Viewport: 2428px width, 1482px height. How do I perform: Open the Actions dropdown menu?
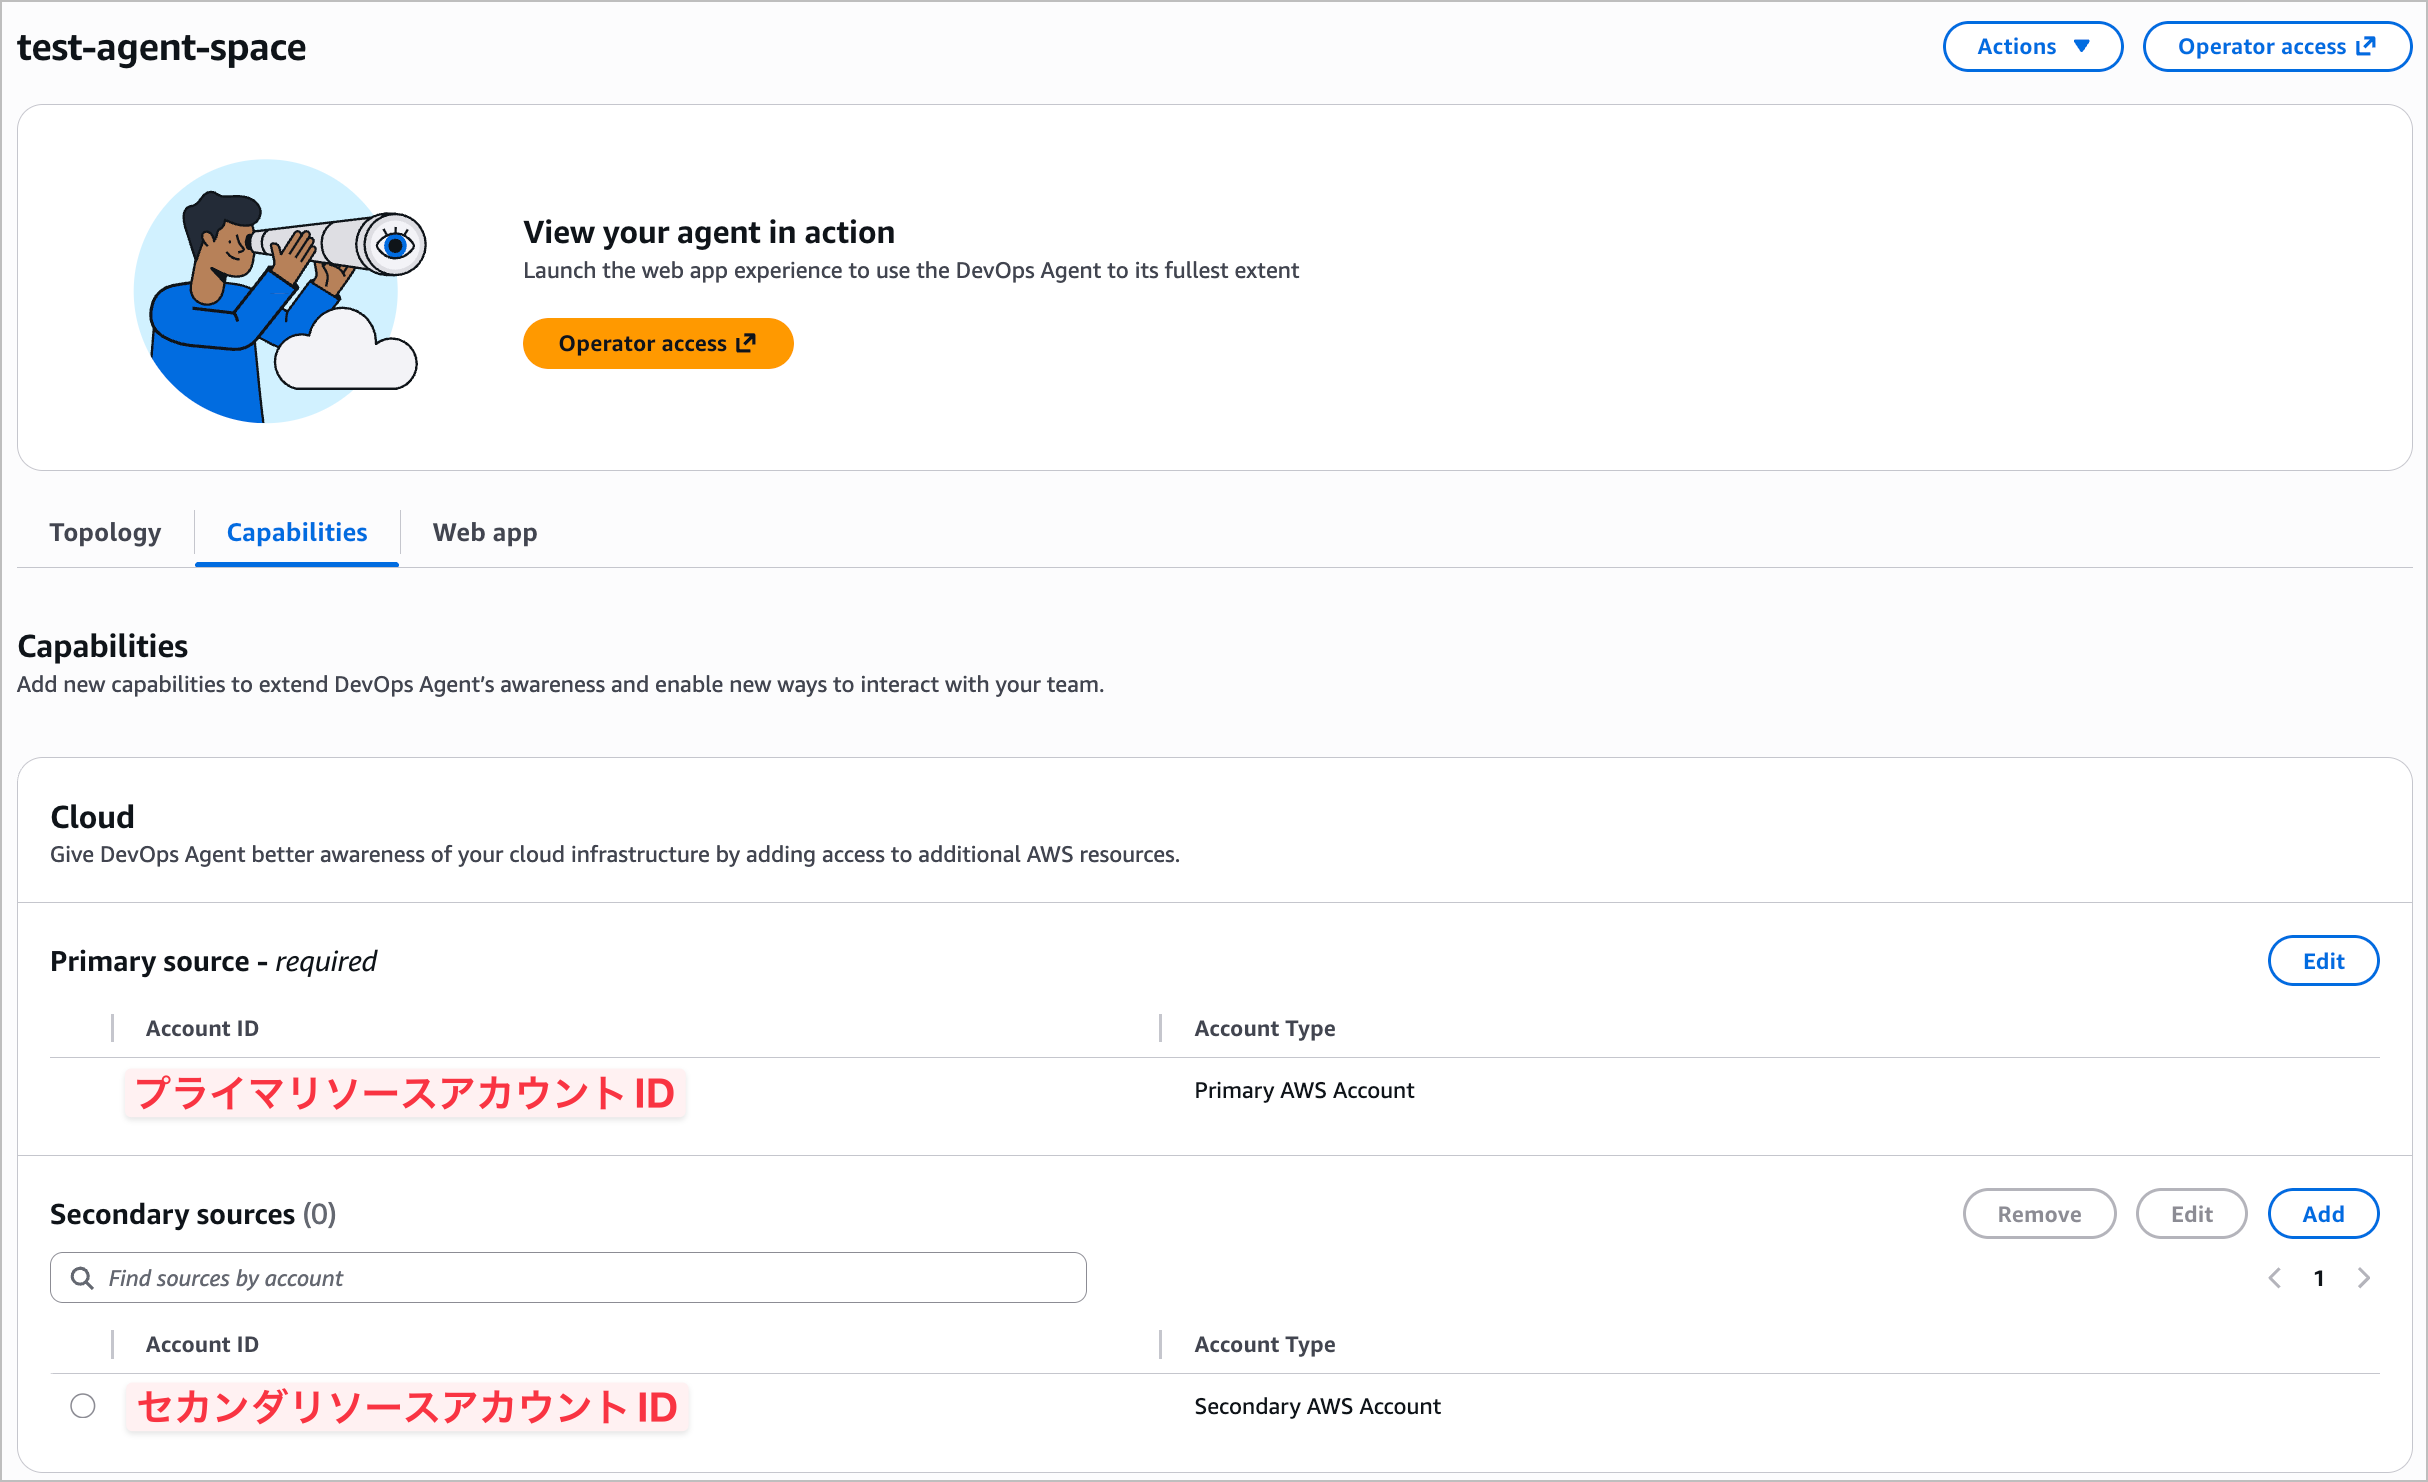[x=2031, y=47]
